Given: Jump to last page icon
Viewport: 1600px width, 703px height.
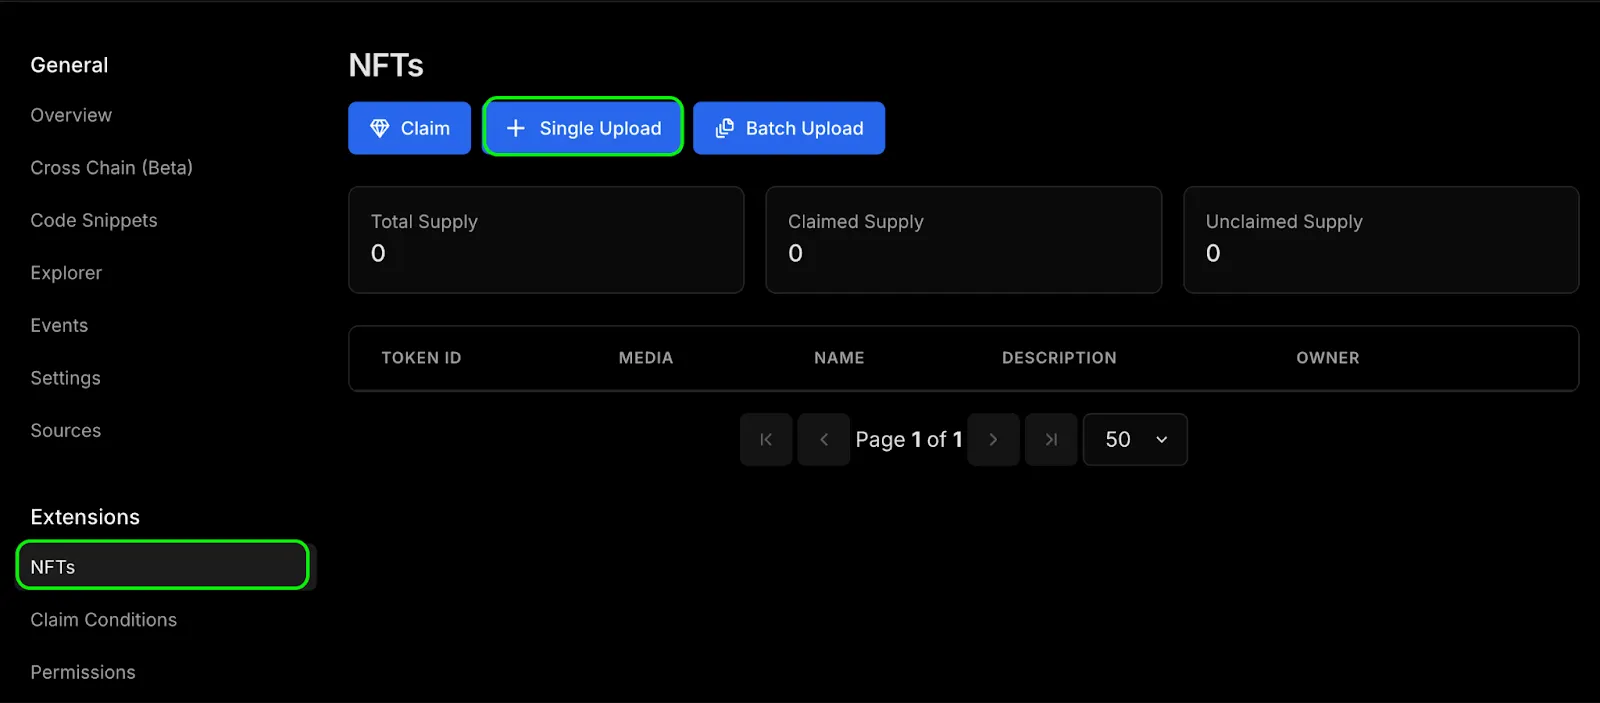Looking at the screenshot, I should coord(1051,440).
